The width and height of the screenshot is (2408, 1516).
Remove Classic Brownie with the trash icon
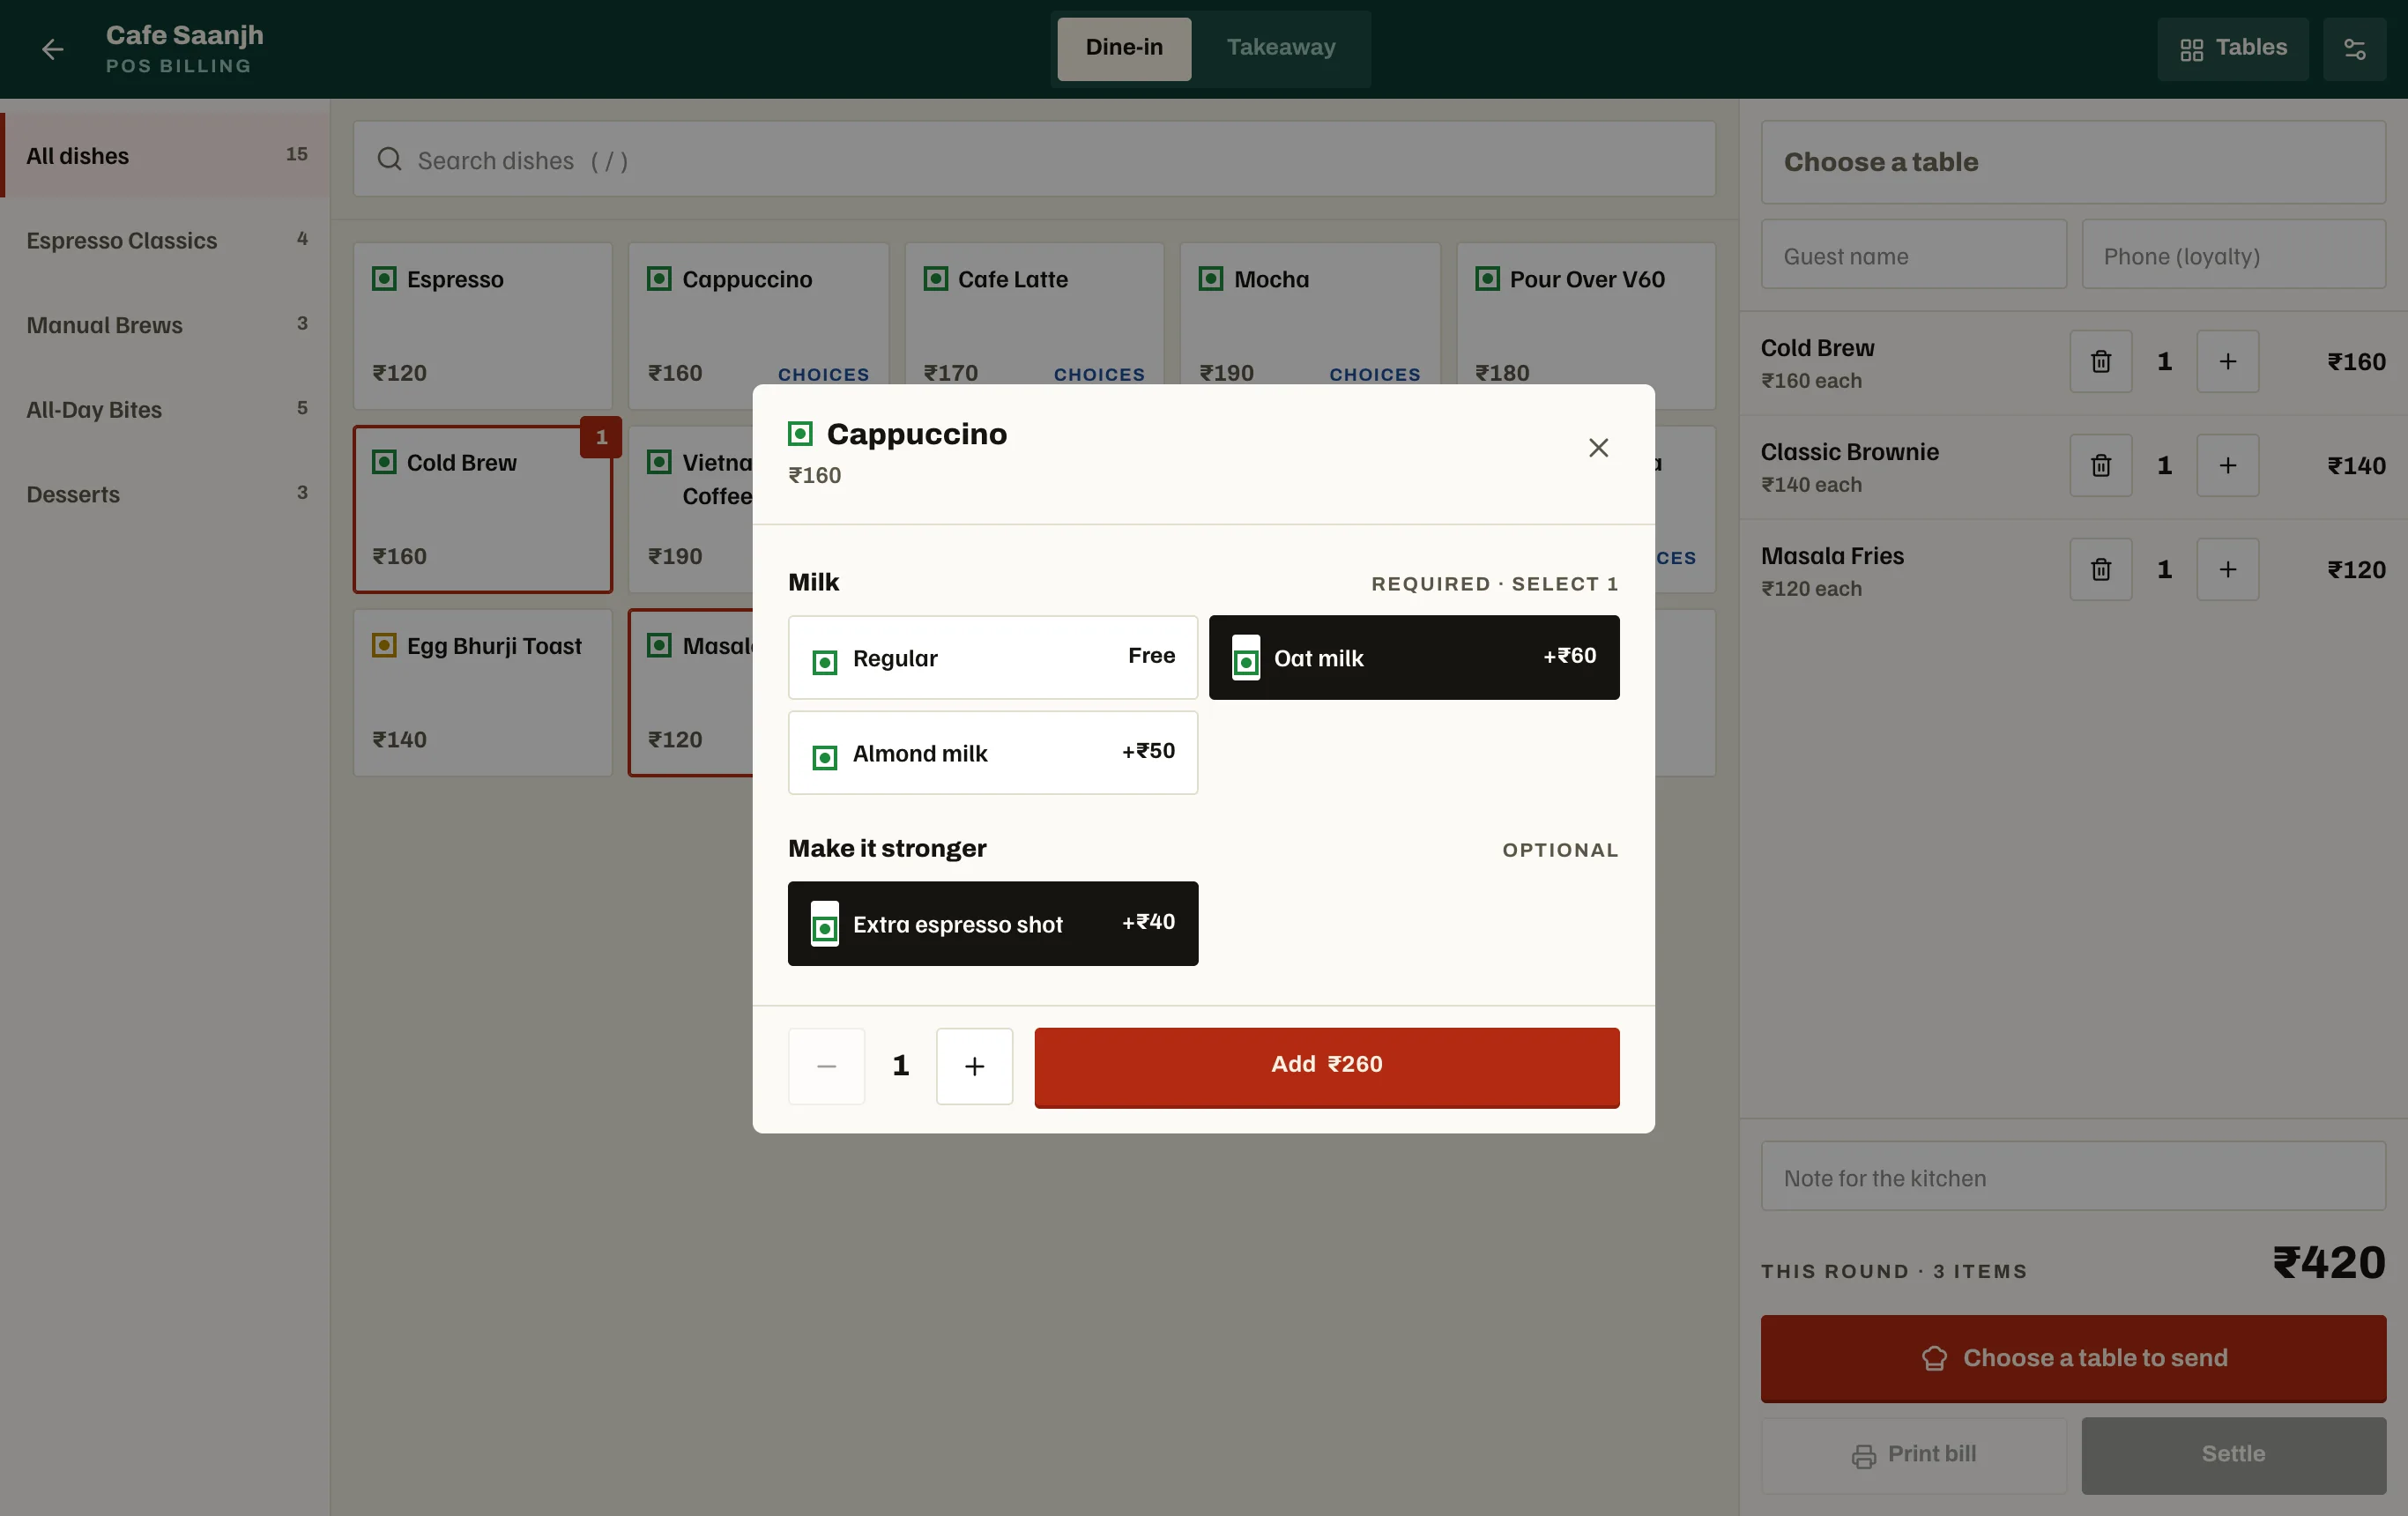(2100, 465)
